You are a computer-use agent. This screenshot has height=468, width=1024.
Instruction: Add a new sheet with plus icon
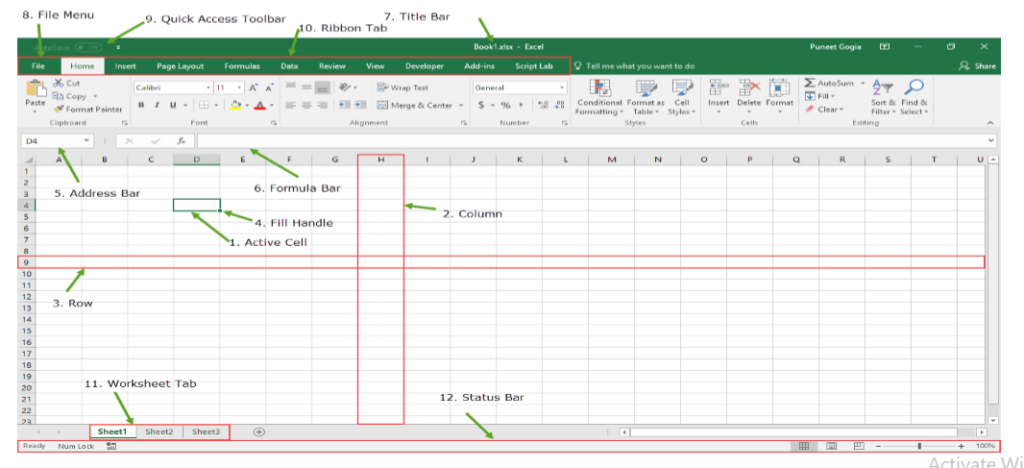tap(259, 431)
